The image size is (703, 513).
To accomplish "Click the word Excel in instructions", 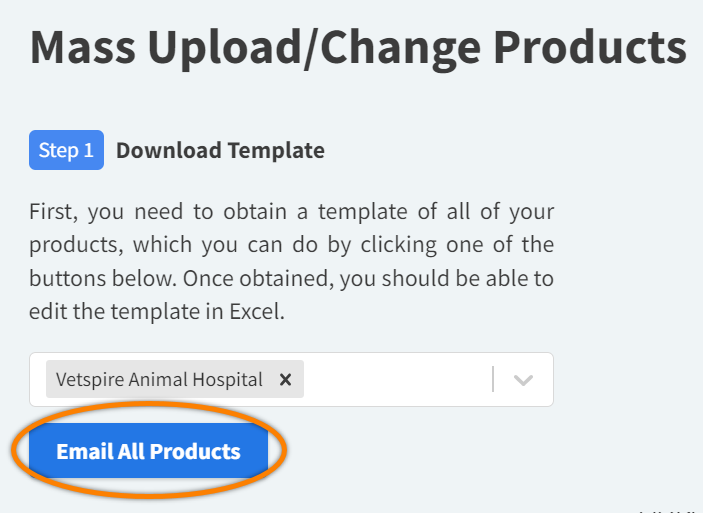I will pyautogui.click(x=258, y=311).
